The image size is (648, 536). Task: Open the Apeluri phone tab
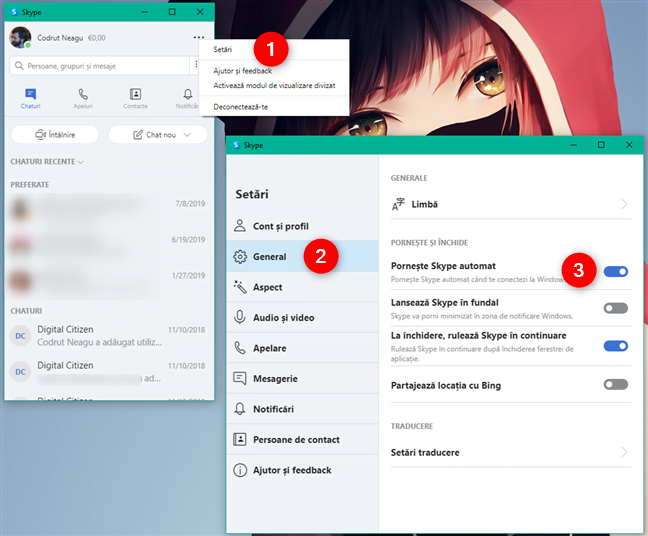click(x=83, y=94)
